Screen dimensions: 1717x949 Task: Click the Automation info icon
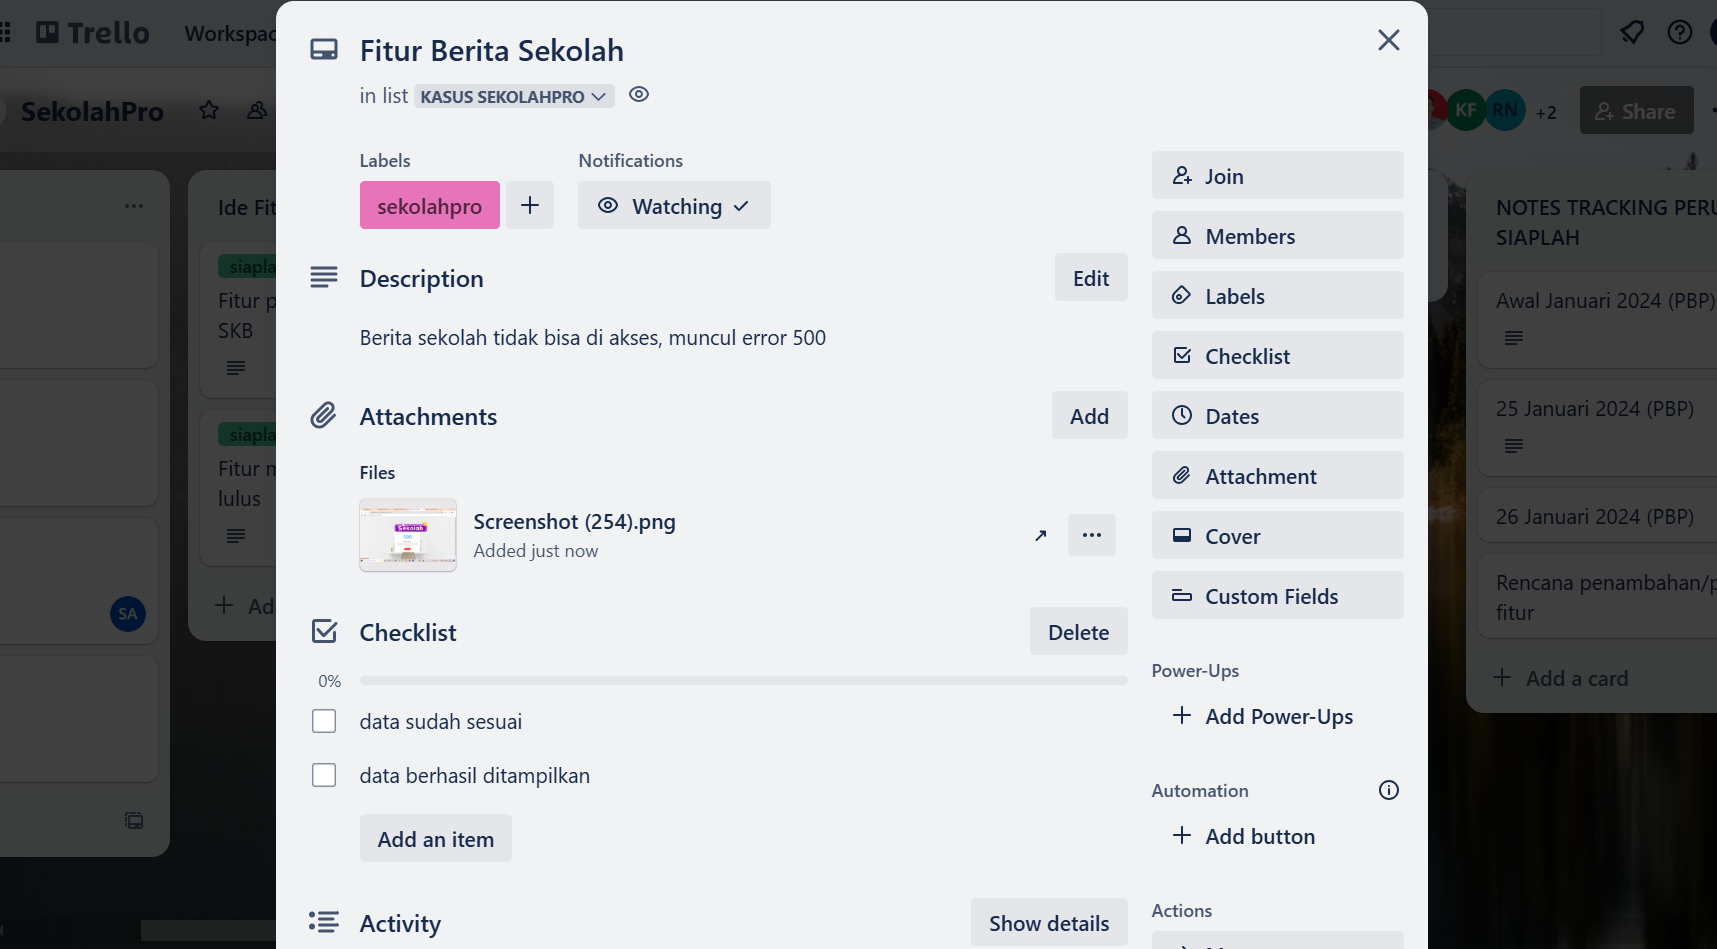coord(1388,791)
